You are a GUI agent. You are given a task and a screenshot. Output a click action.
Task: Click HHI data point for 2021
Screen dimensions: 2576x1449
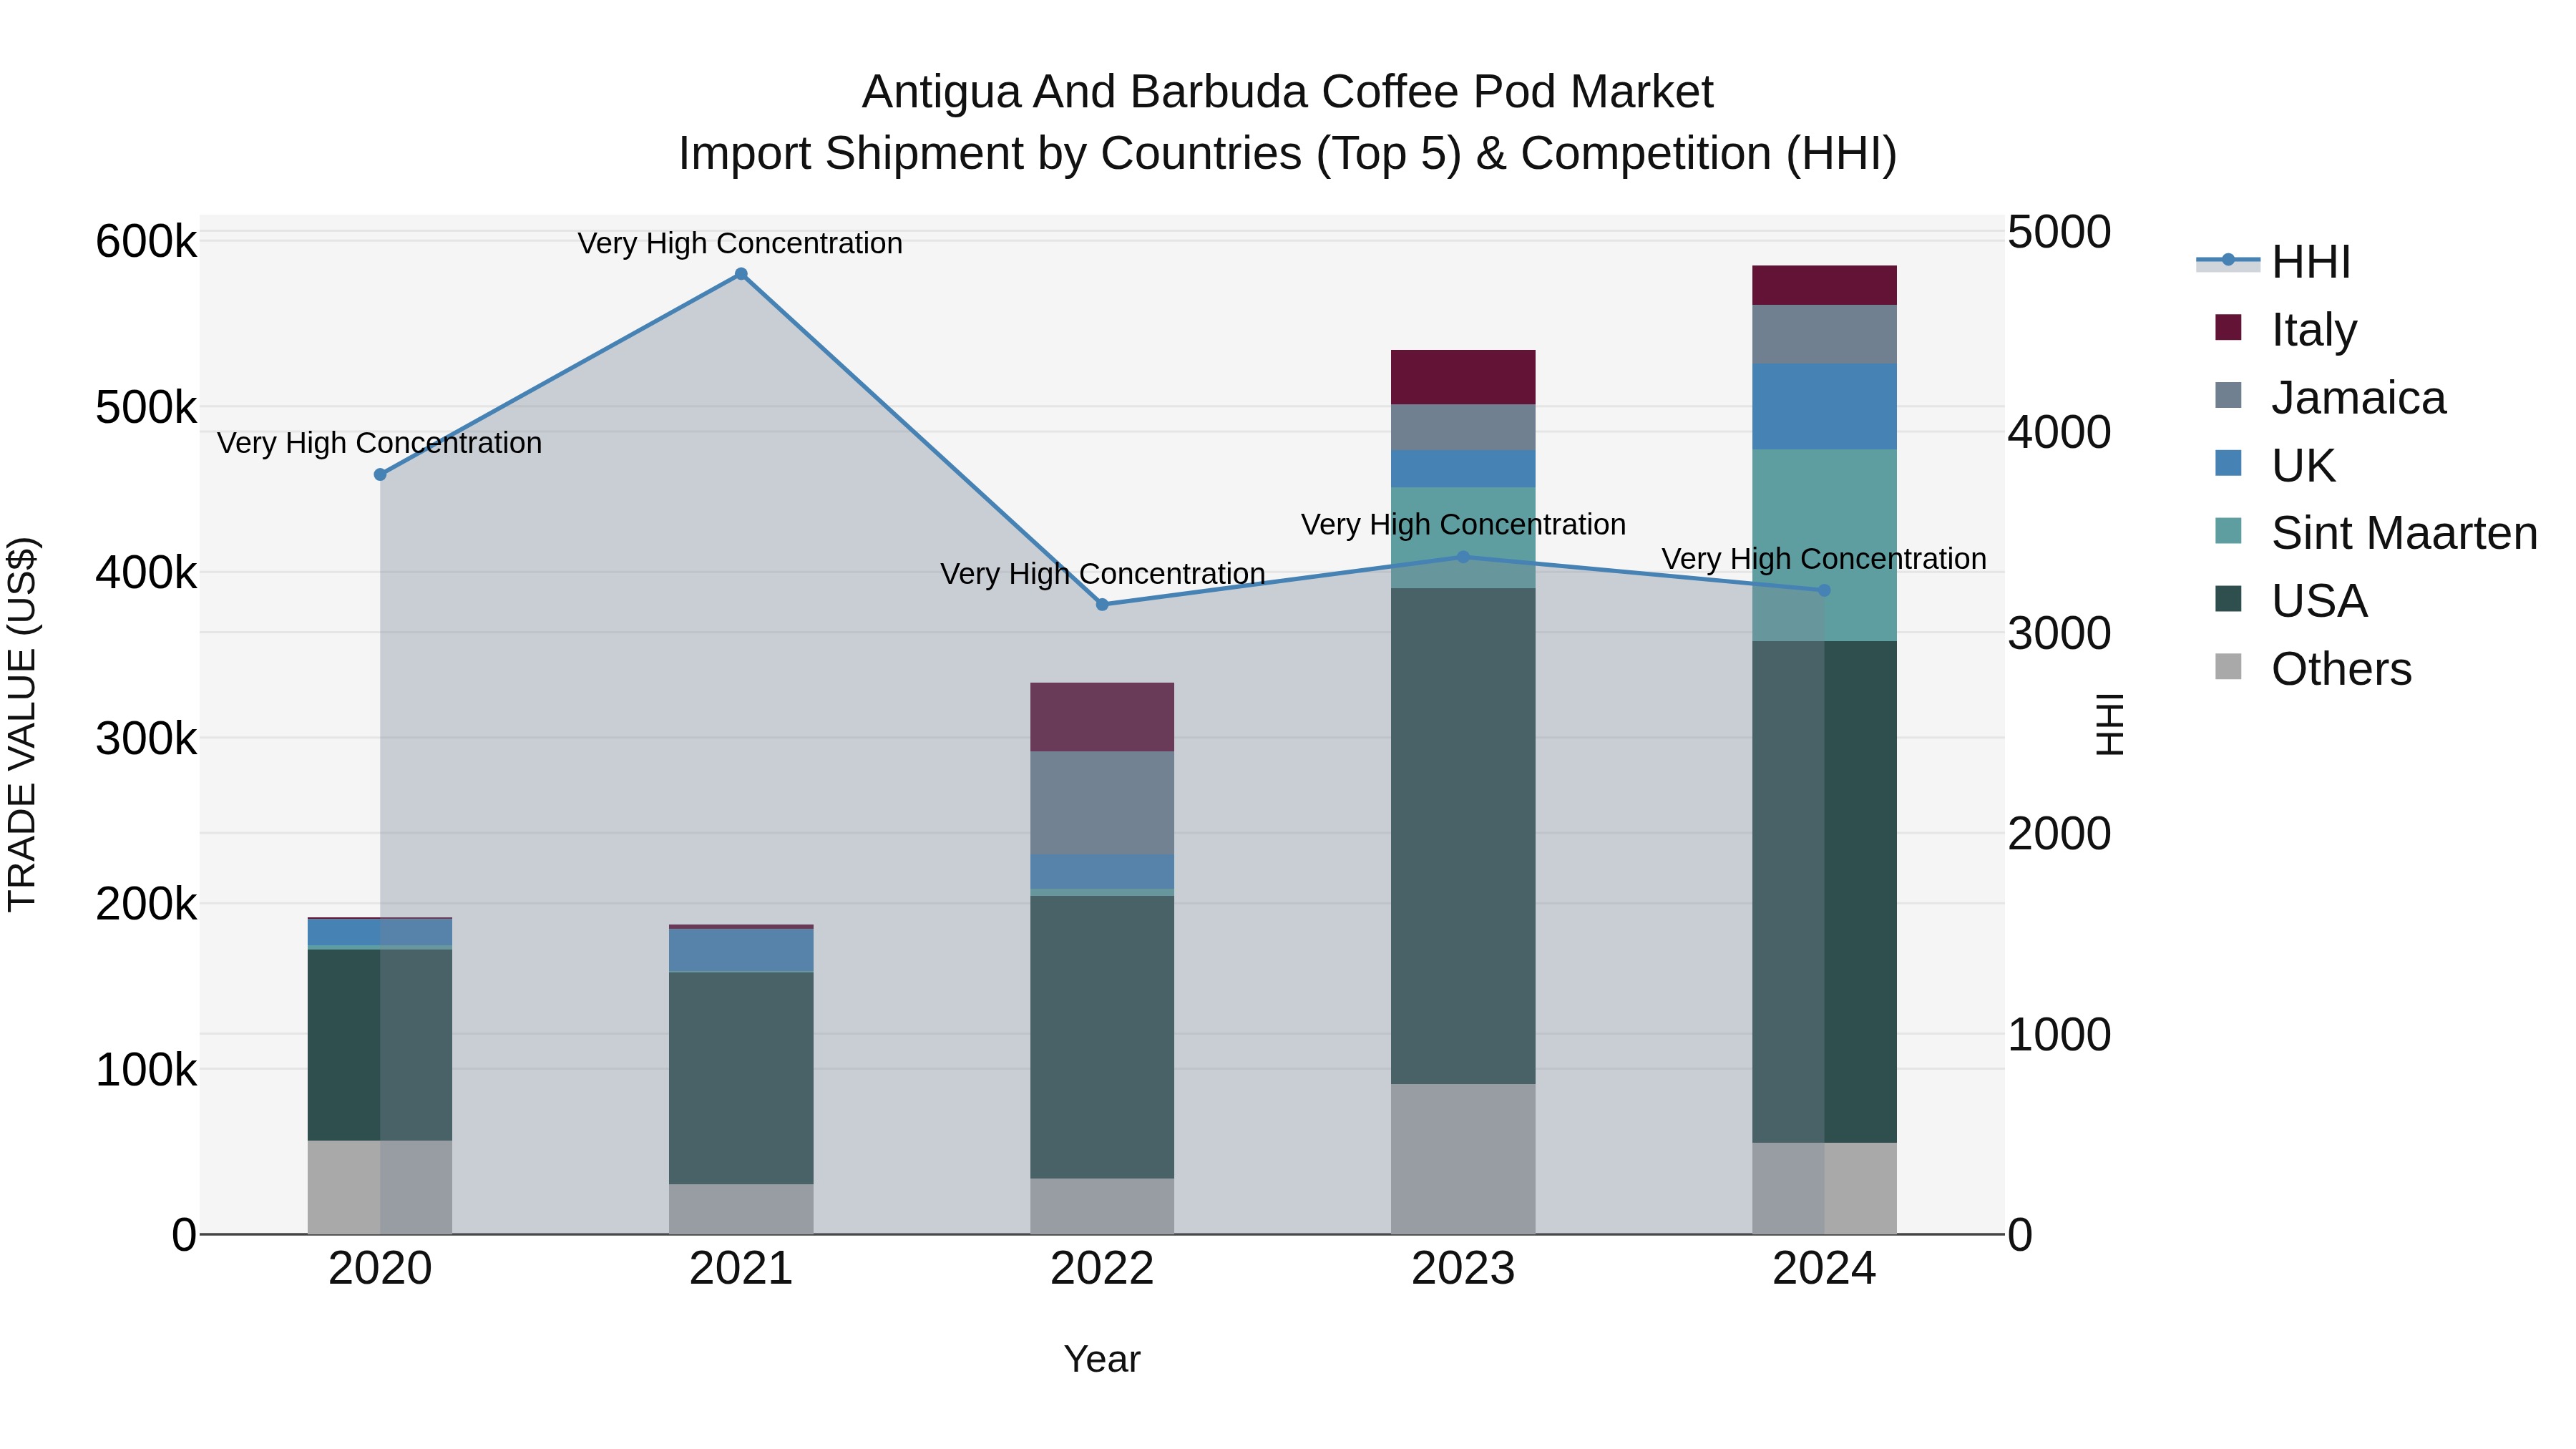pyautogui.click(x=741, y=274)
